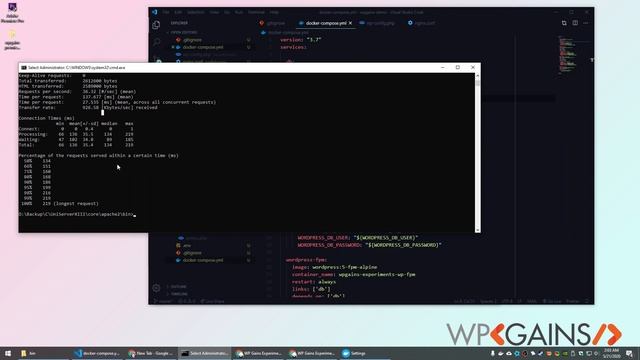Switch to VS Code docker-compose taskbar item
This screenshot has width=640, height=360.
click(97, 353)
